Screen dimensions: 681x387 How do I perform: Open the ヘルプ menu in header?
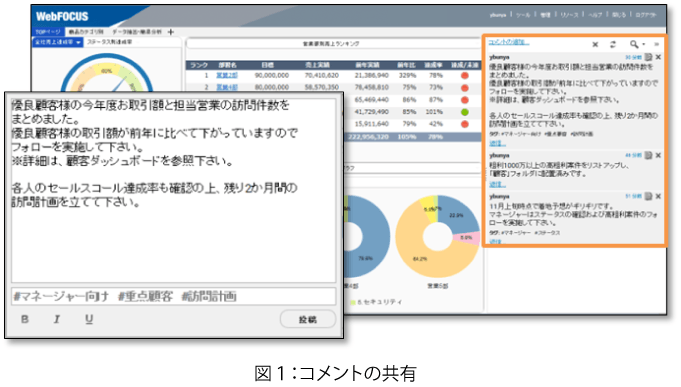(595, 15)
